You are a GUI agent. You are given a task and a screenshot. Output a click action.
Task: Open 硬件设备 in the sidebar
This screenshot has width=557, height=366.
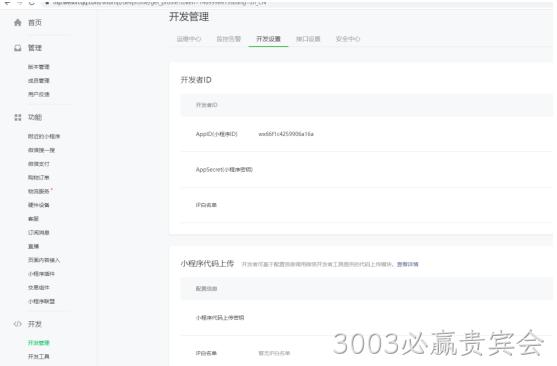tap(39, 205)
